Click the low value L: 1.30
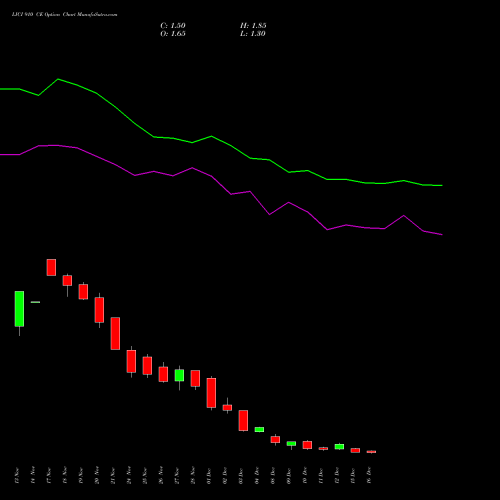The width and height of the screenshot is (500, 500). coord(253,34)
